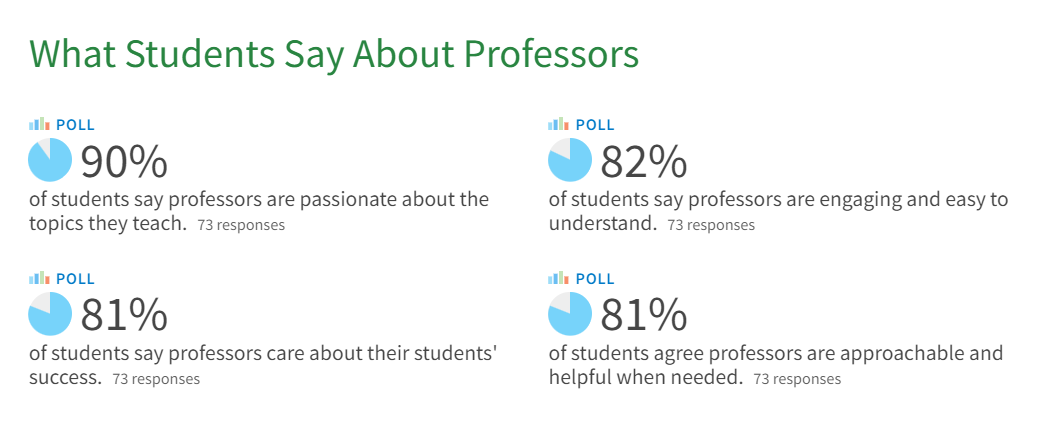Click the 90% percentage figure
1052x427 pixels.
click(x=124, y=162)
